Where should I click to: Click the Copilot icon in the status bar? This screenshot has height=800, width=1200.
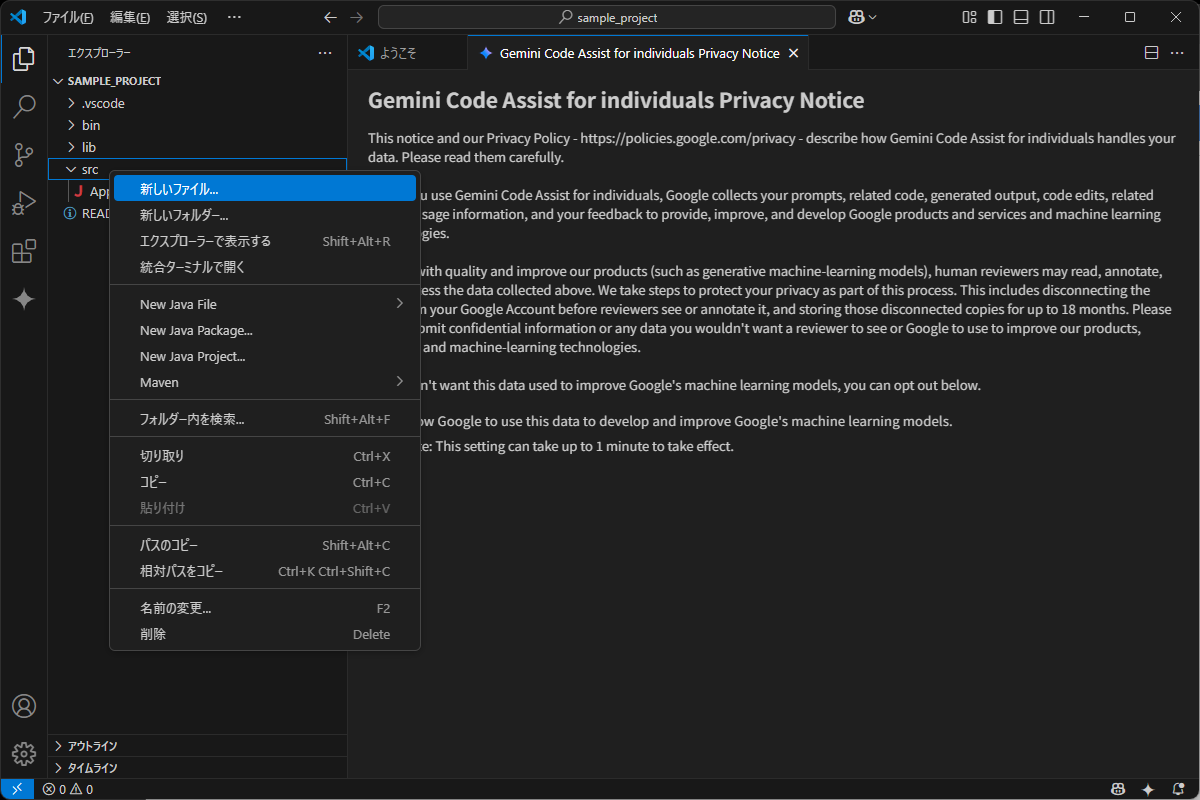1117,789
